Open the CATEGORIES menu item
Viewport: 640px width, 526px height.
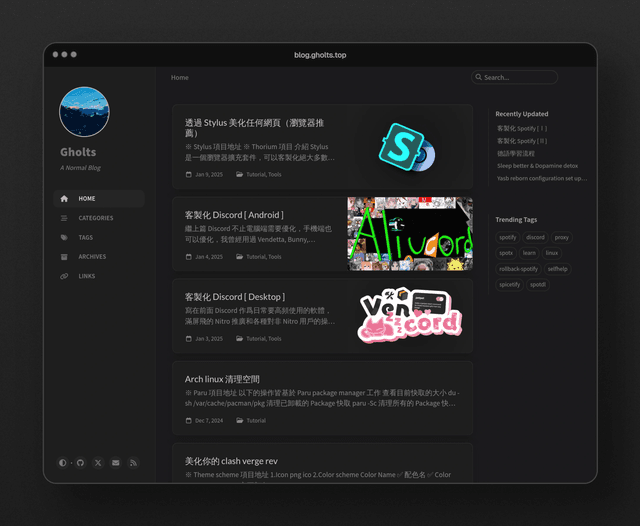[x=99, y=218]
